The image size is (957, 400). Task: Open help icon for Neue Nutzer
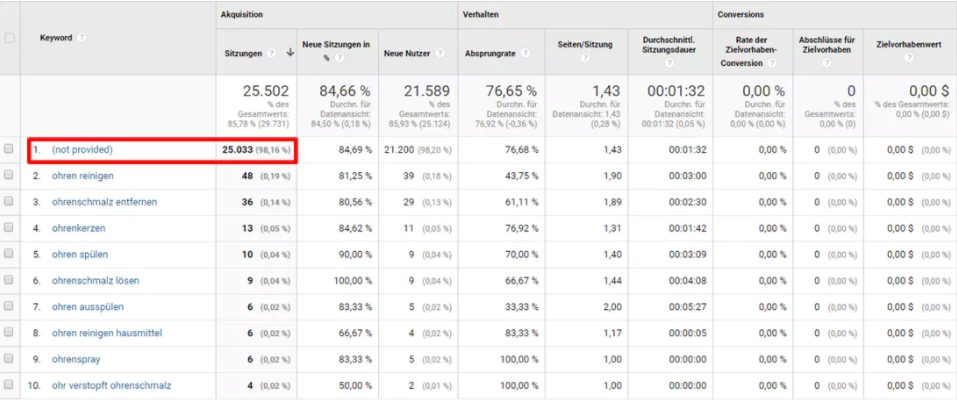(x=439, y=53)
